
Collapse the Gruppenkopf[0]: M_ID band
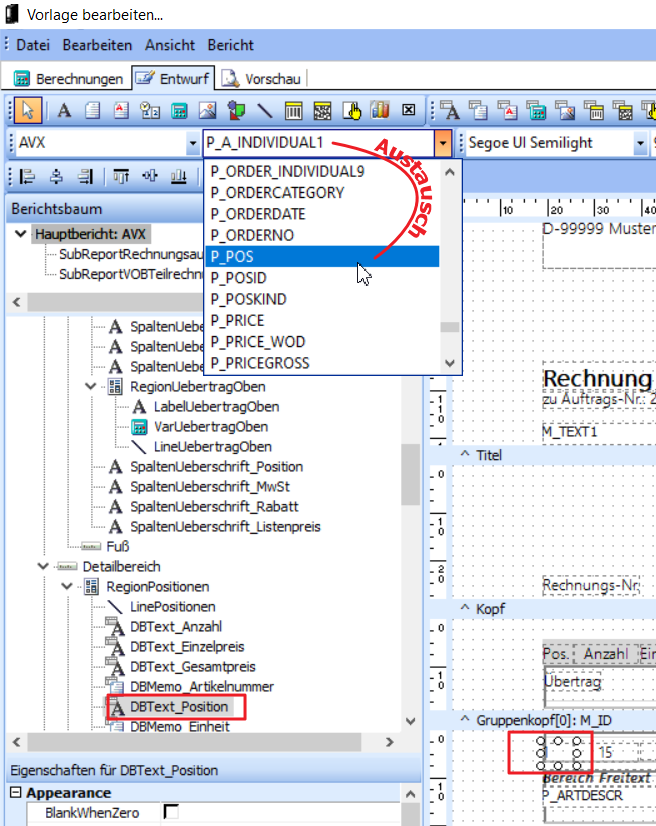click(x=465, y=719)
